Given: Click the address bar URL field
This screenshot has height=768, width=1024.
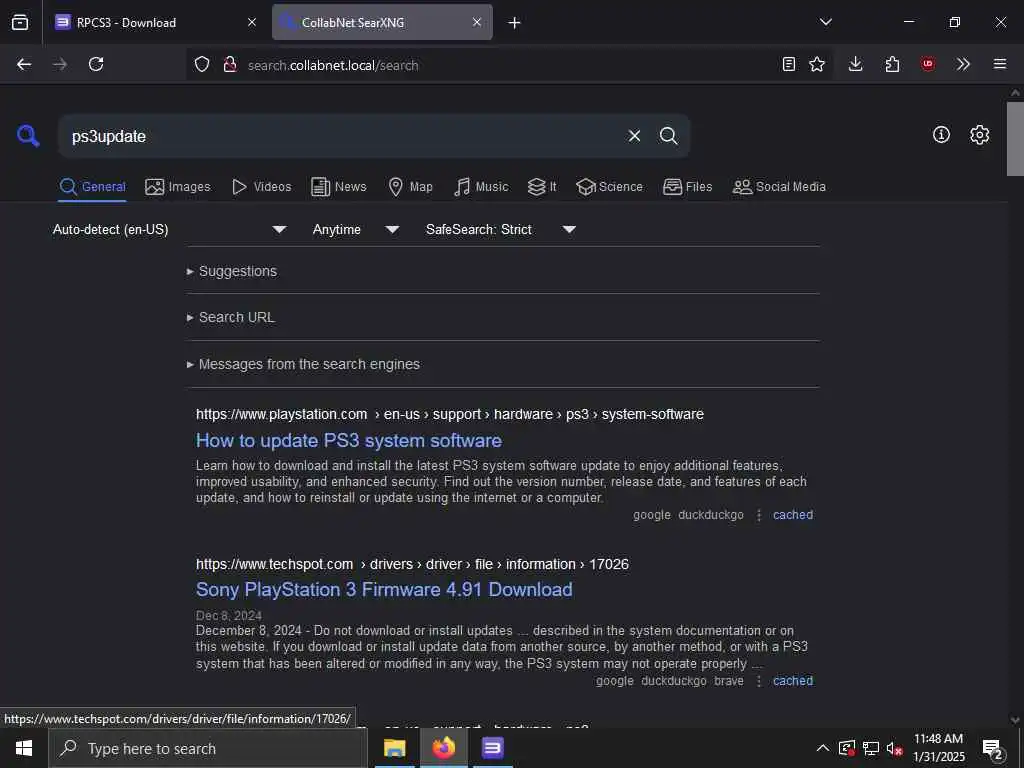Looking at the screenshot, I should pos(509,65).
